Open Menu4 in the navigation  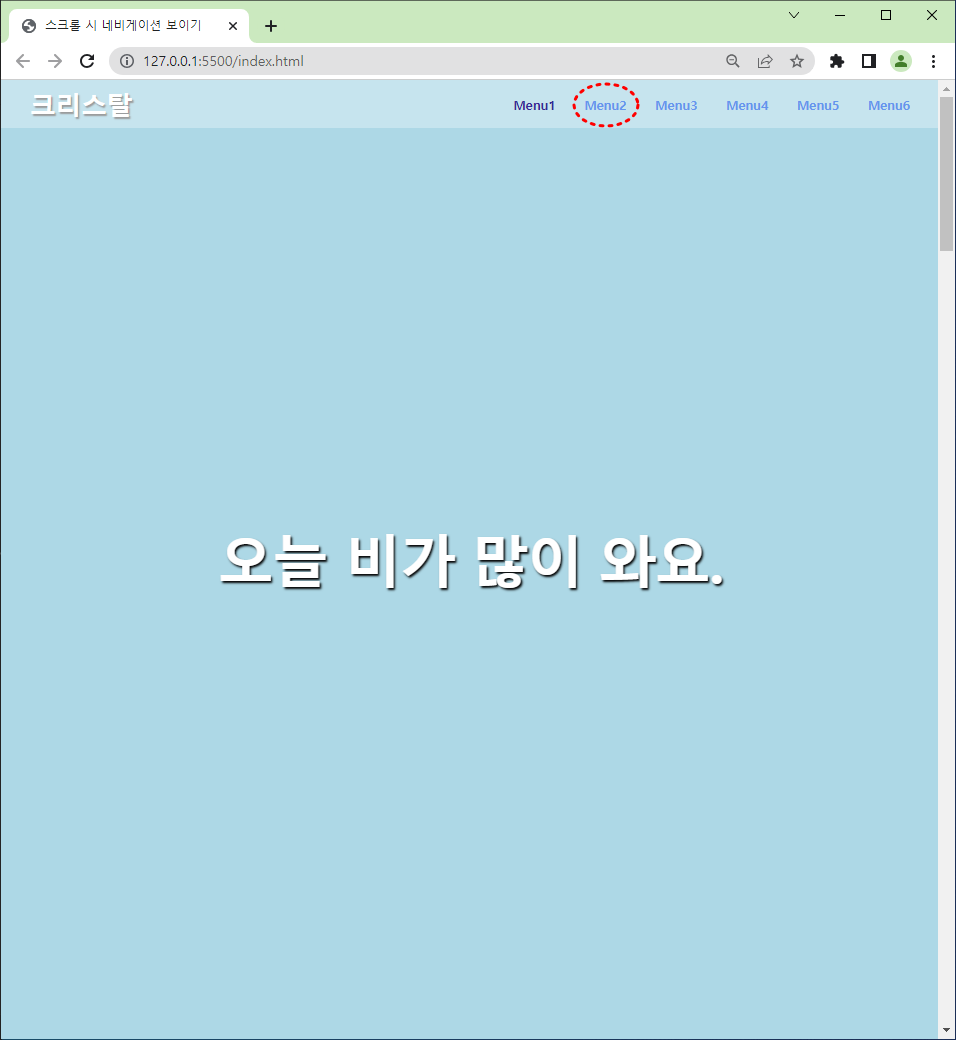[x=747, y=105]
